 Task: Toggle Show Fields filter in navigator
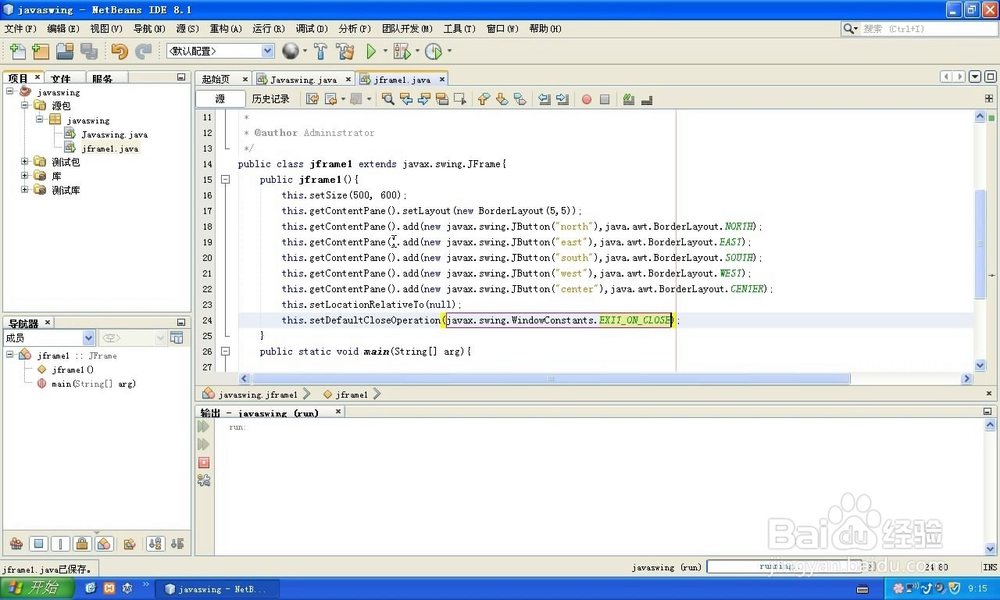(x=38, y=544)
